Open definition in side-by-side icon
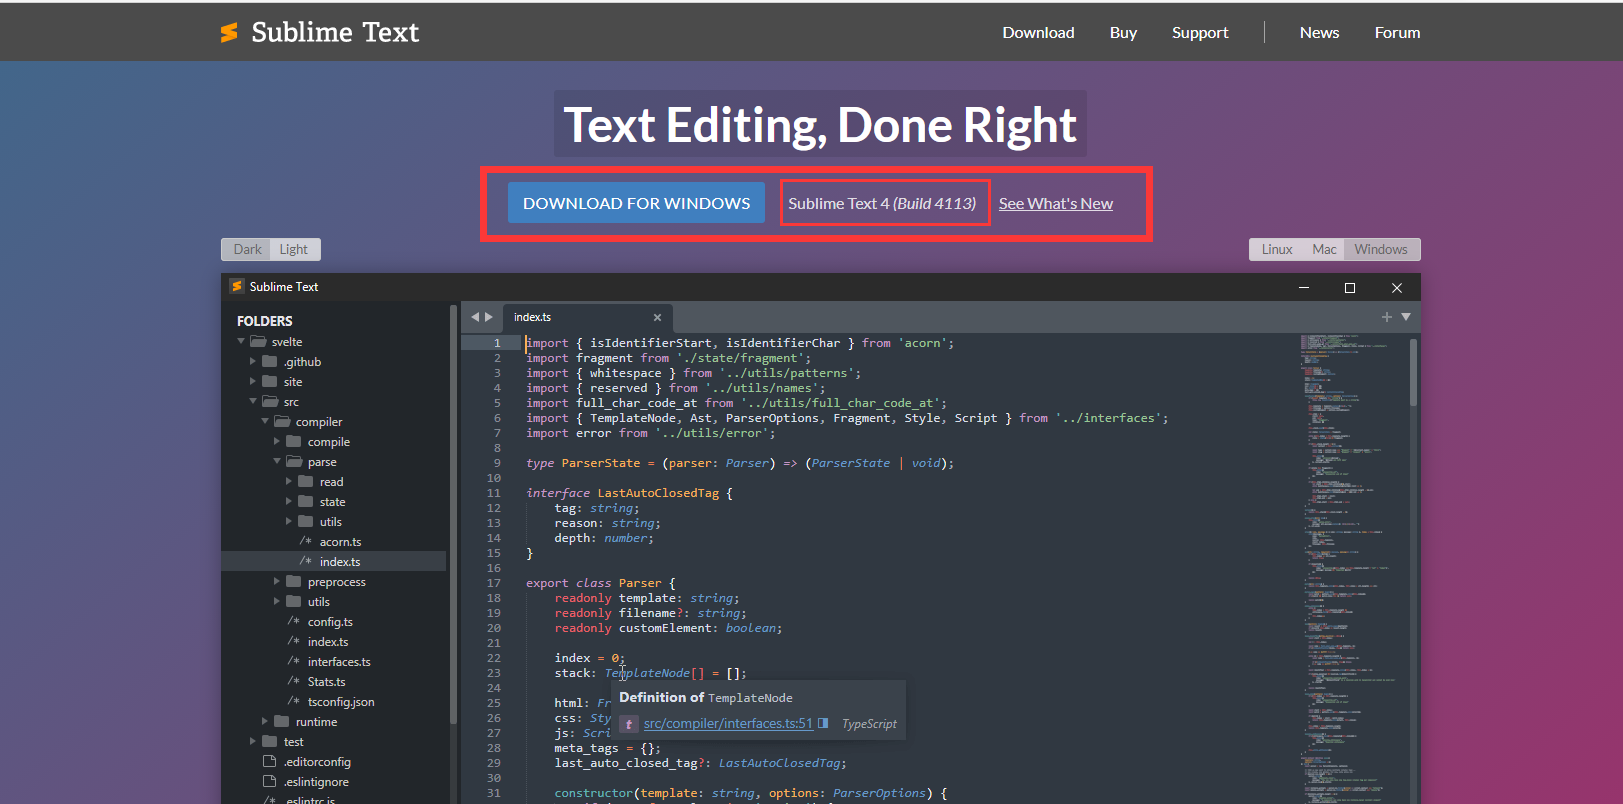 point(823,723)
